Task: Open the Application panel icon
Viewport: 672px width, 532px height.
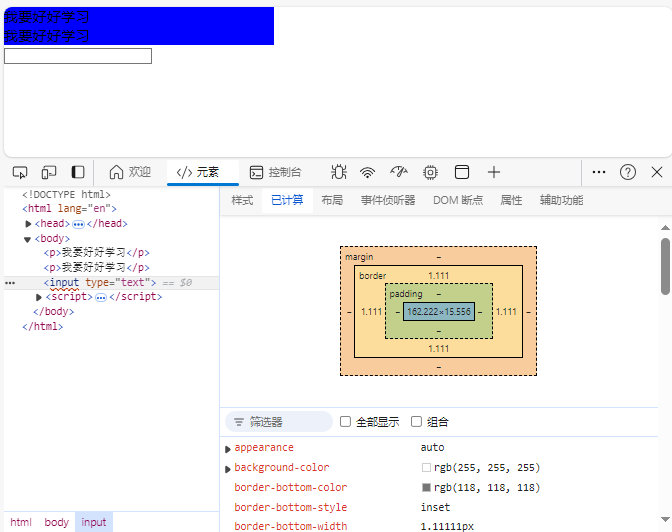Action: click(x=462, y=172)
